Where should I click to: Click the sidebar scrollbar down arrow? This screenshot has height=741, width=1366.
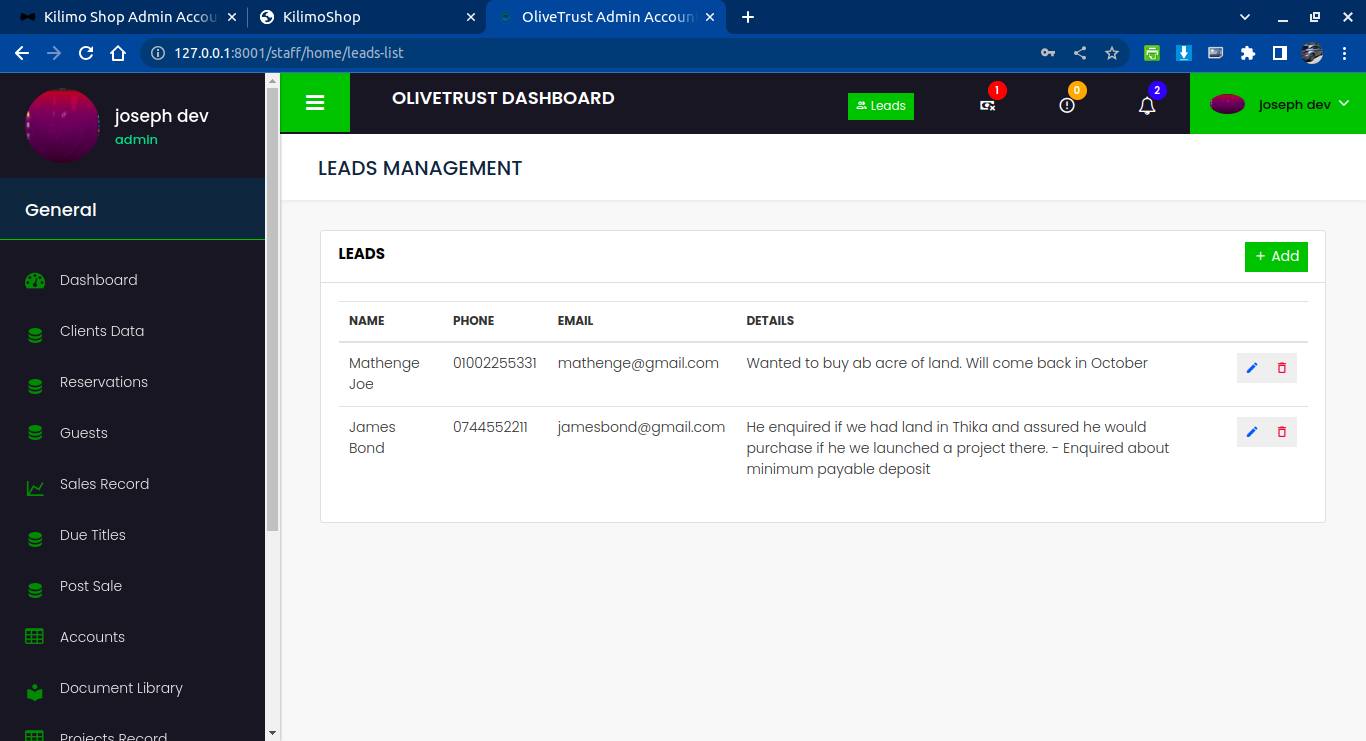point(273,732)
